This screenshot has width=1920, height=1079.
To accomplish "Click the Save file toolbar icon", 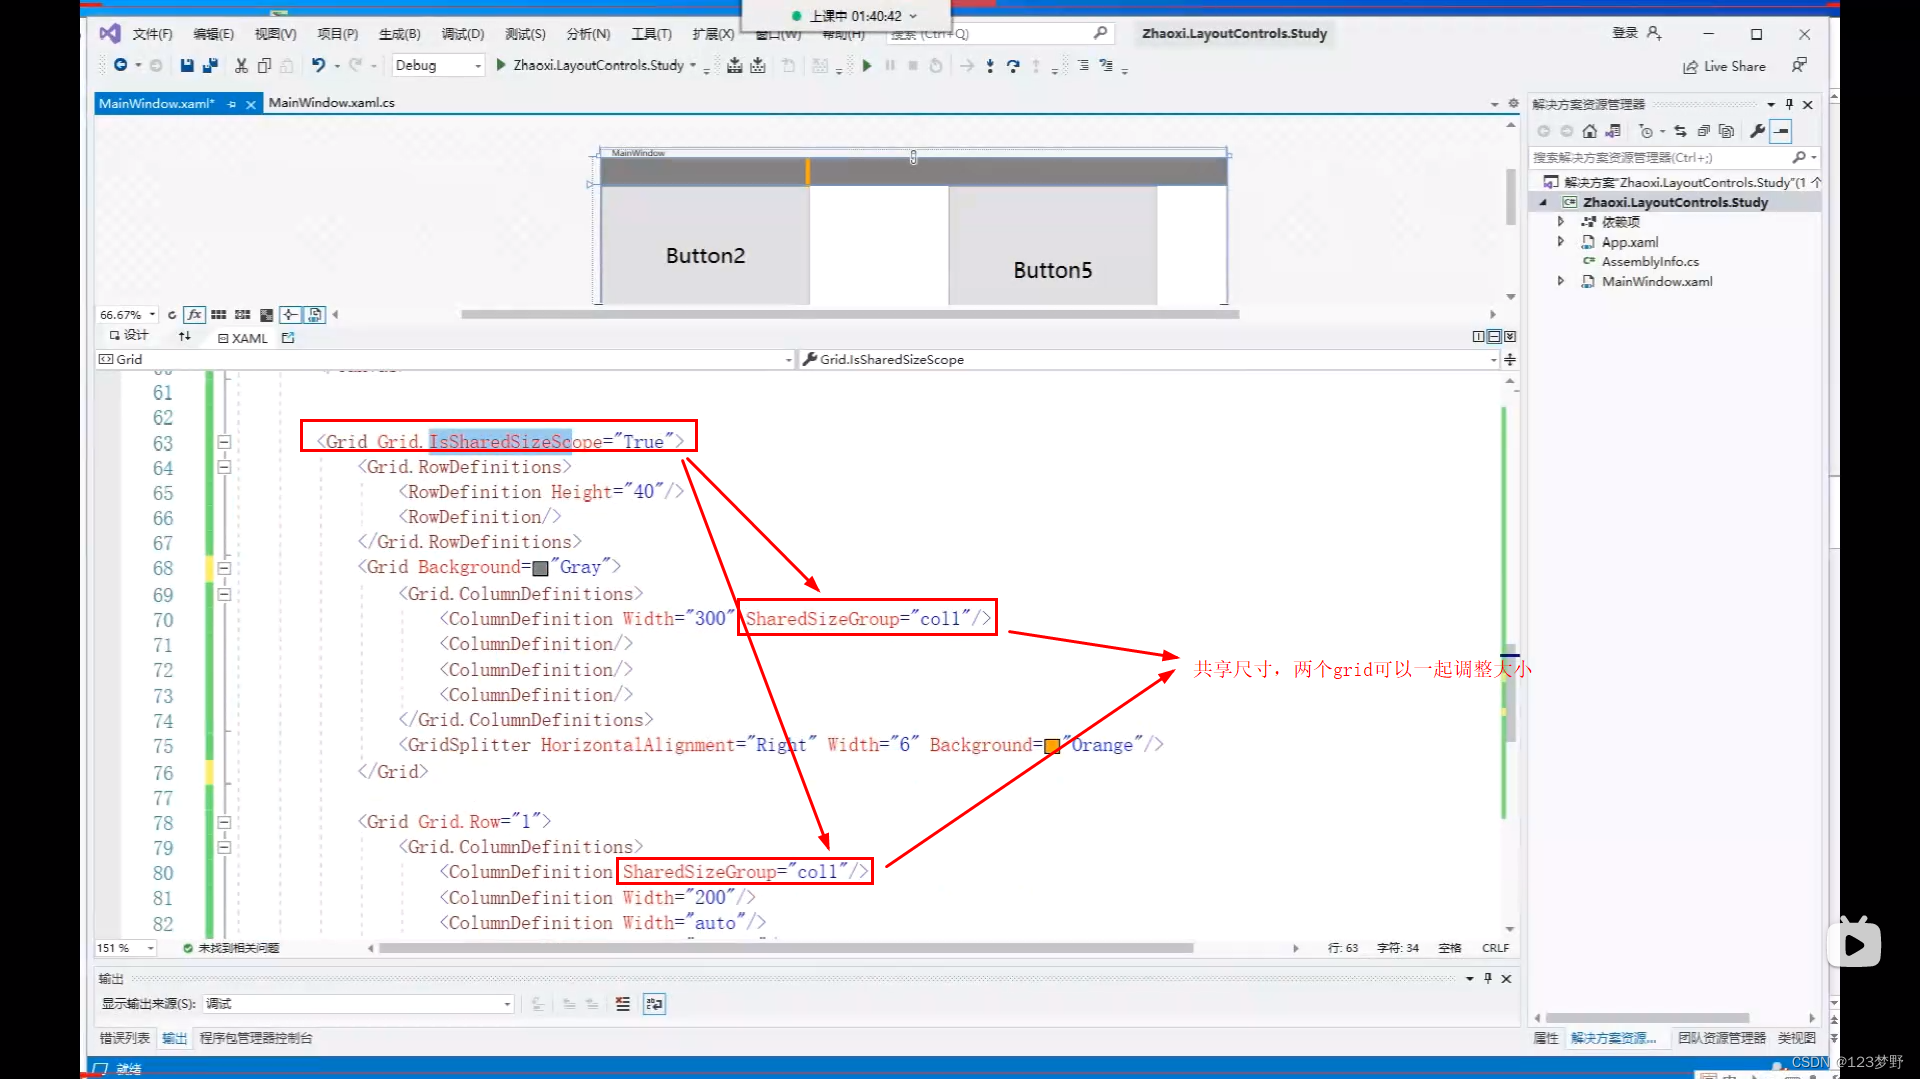I will pyautogui.click(x=186, y=65).
